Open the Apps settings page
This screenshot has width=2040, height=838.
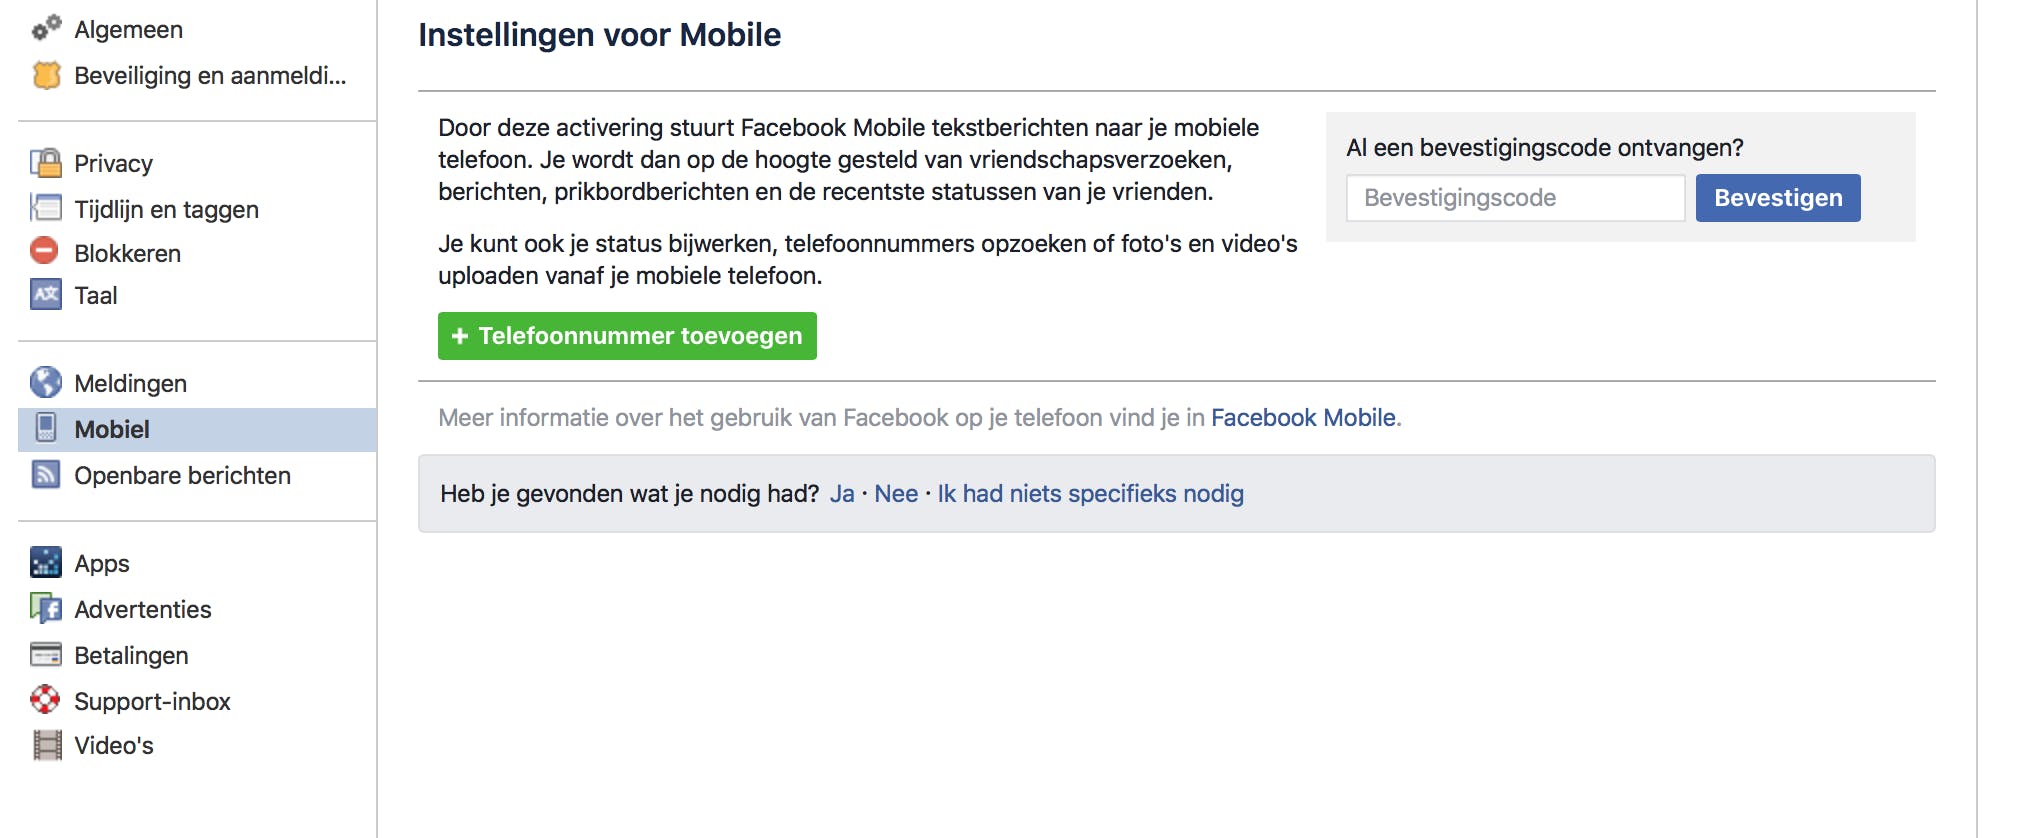point(102,563)
